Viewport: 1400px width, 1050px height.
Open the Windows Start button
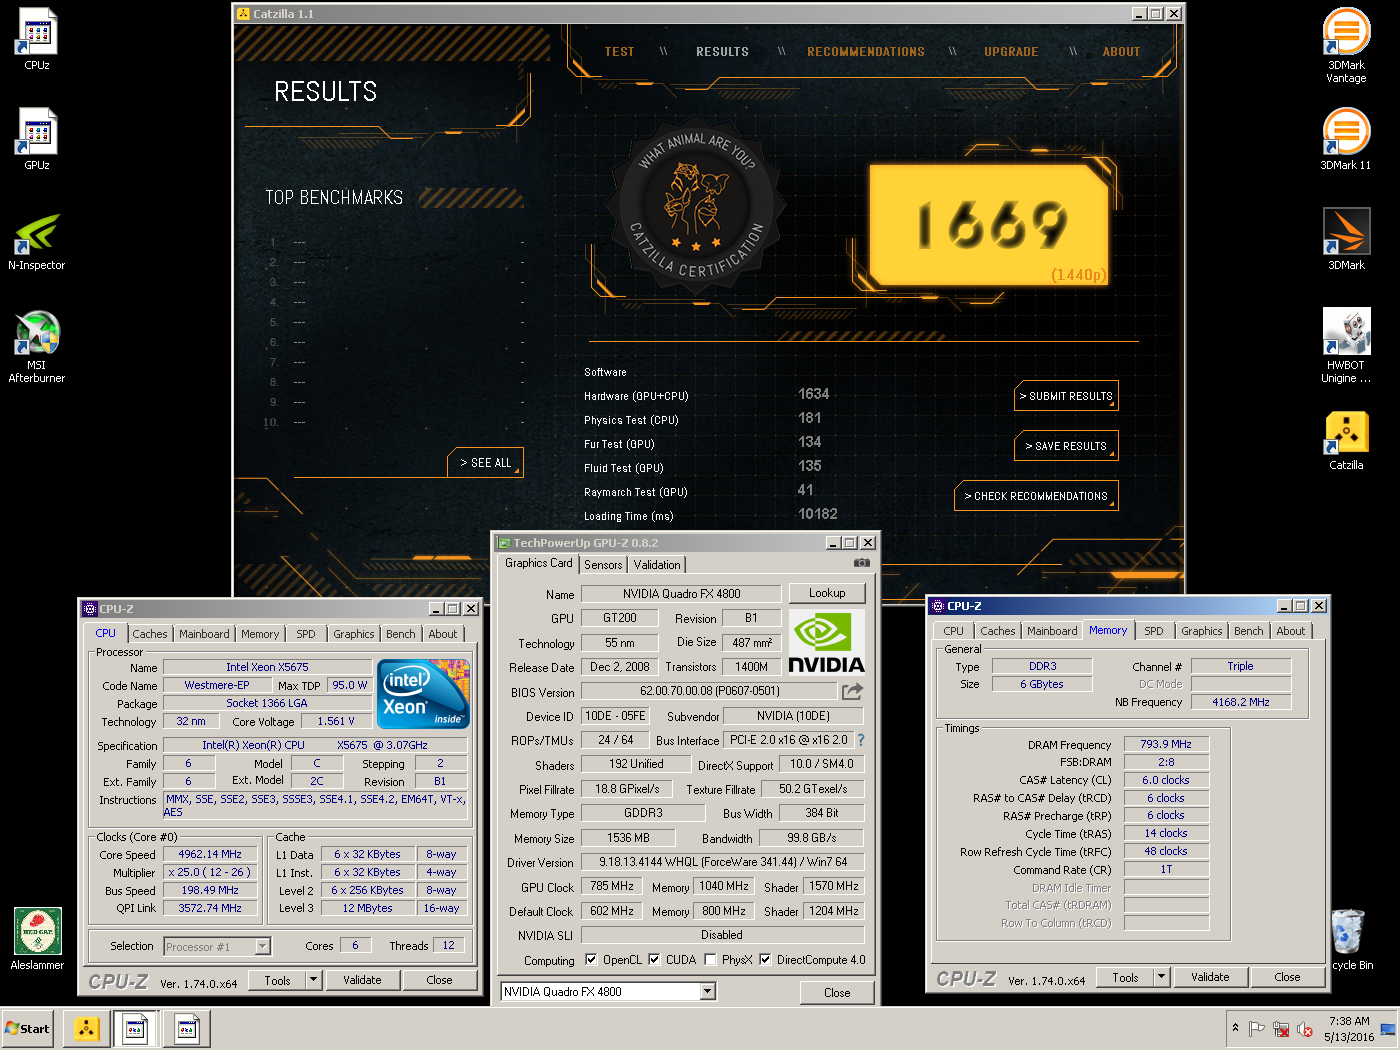coord(27,1028)
